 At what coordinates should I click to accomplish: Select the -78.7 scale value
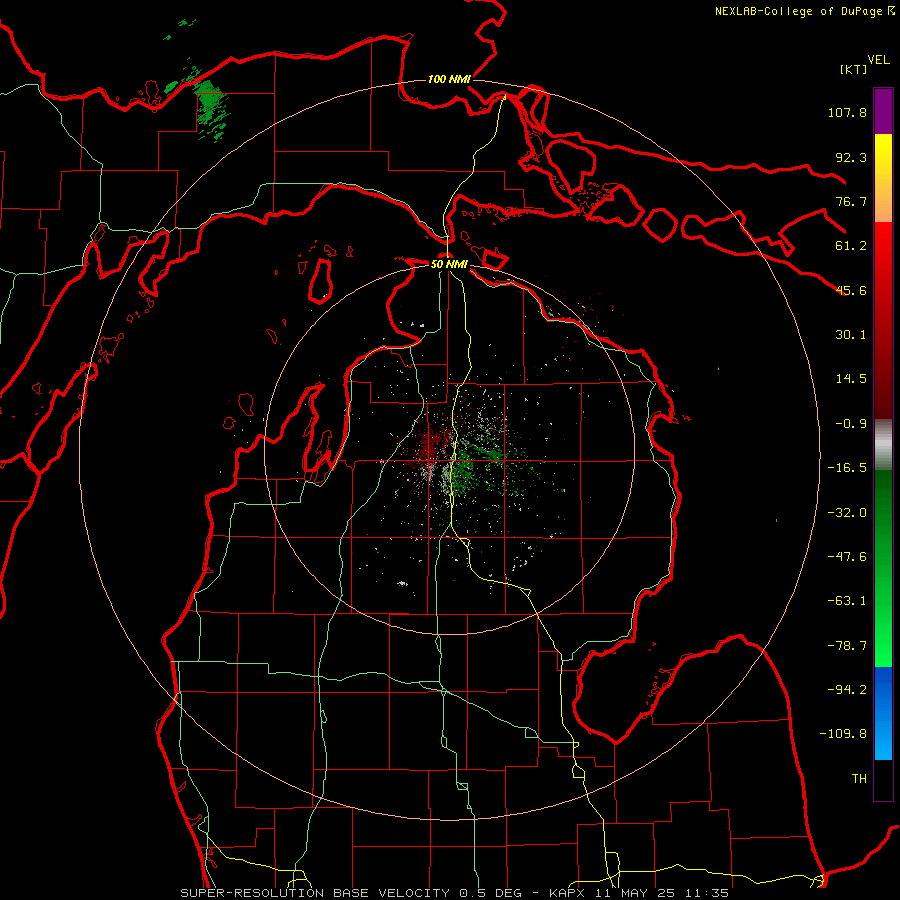coord(847,646)
